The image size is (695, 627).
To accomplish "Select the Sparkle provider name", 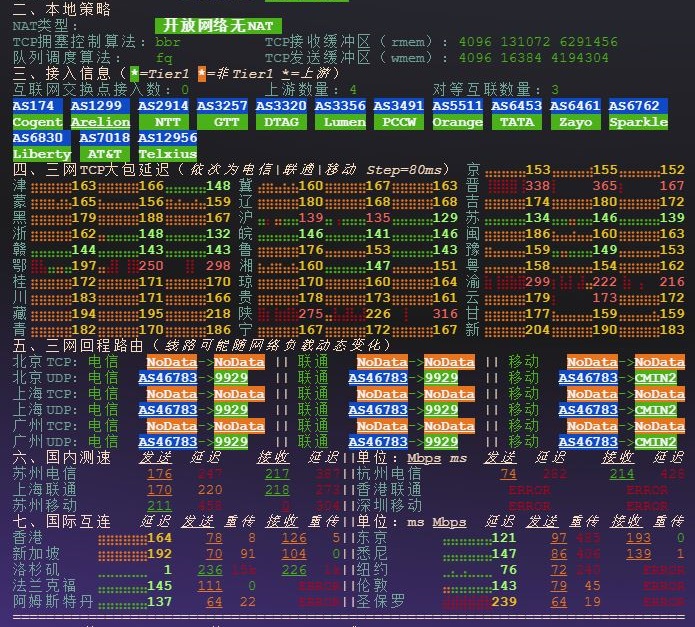I will point(638,122).
